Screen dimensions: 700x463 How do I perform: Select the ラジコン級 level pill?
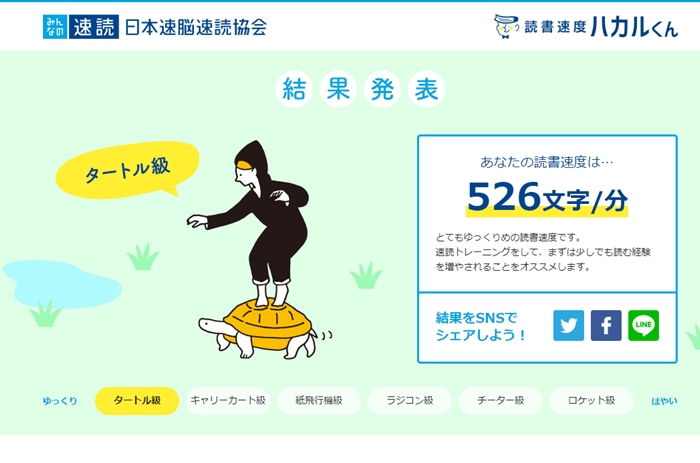click(x=409, y=400)
